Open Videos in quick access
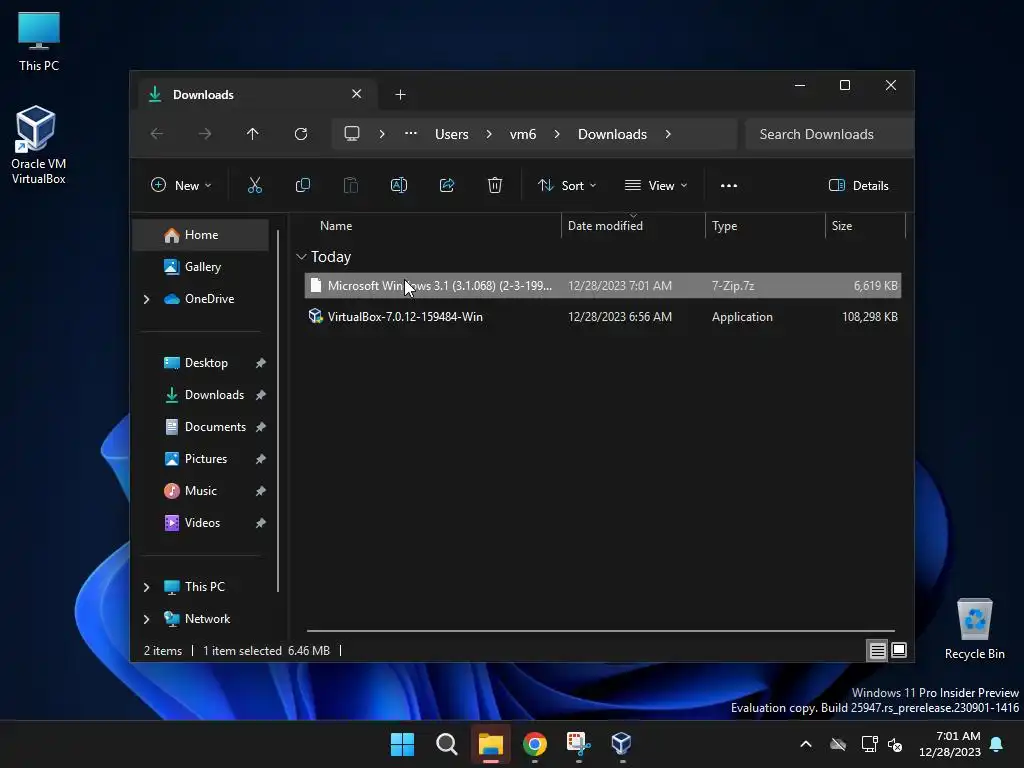Viewport: 1024px width, 768px height. coord(200,523)
